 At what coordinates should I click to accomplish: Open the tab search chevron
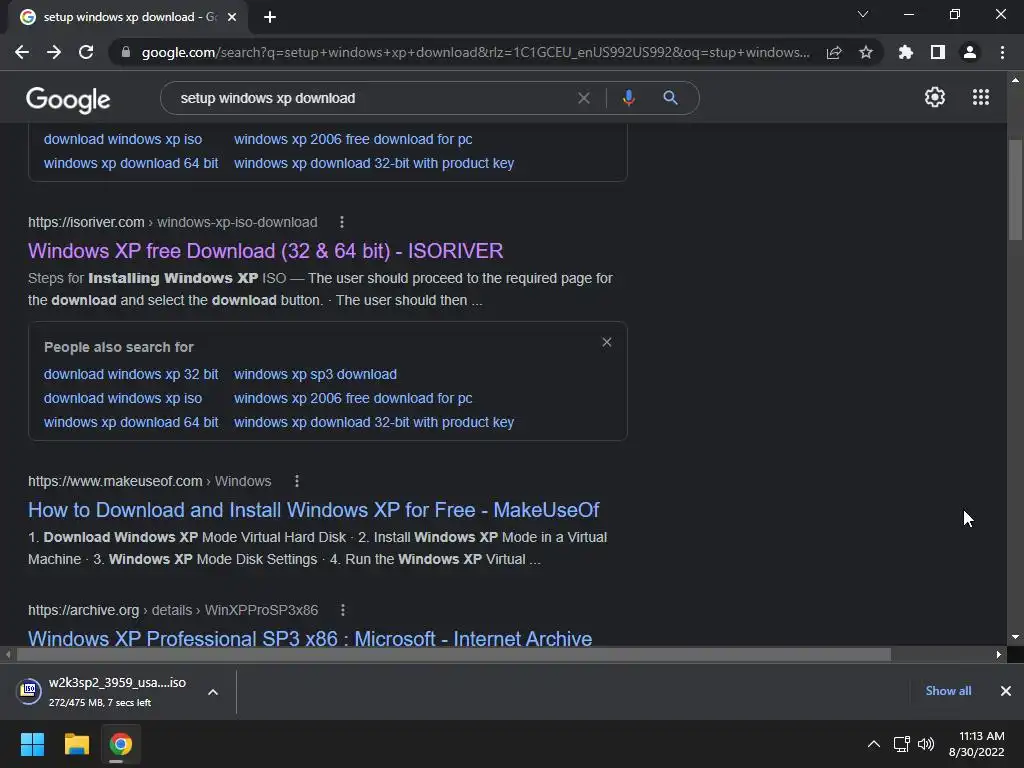[x=862, y=14]
